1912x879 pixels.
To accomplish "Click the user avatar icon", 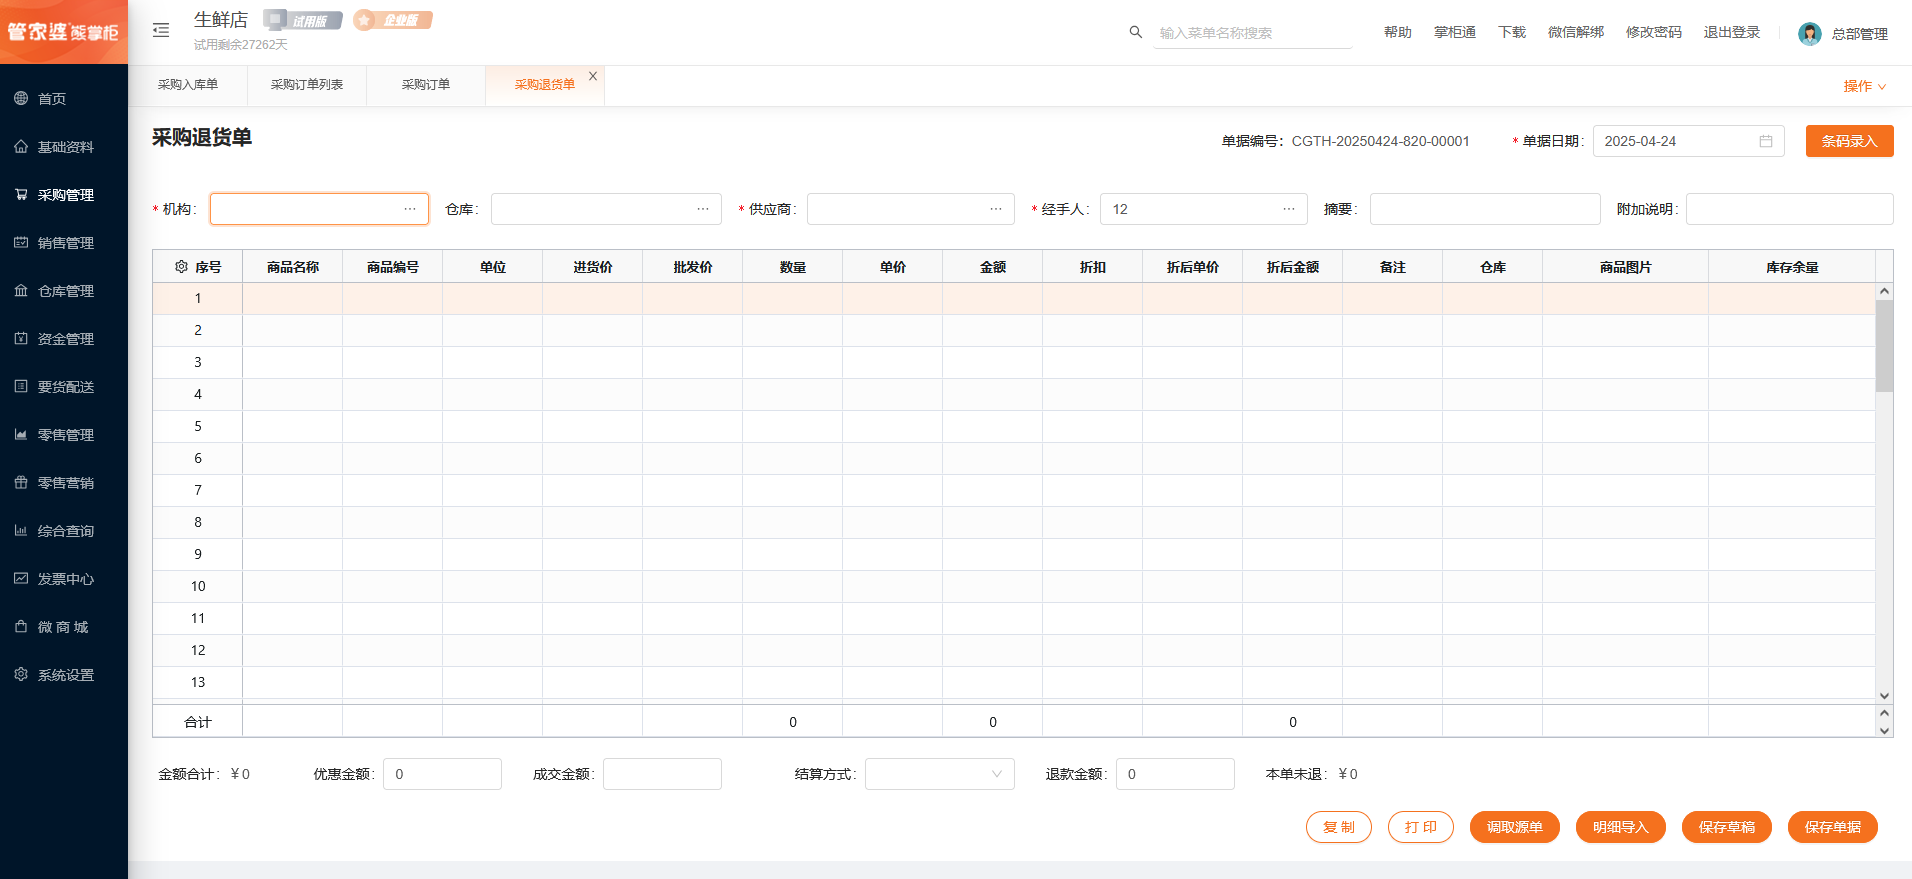I will pyautogui.click(x=1809, y=34).
